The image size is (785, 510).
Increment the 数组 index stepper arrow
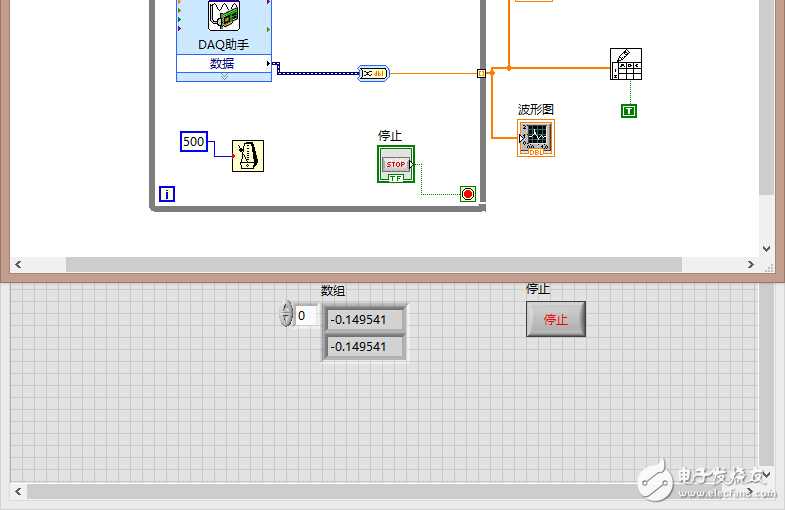286,307
